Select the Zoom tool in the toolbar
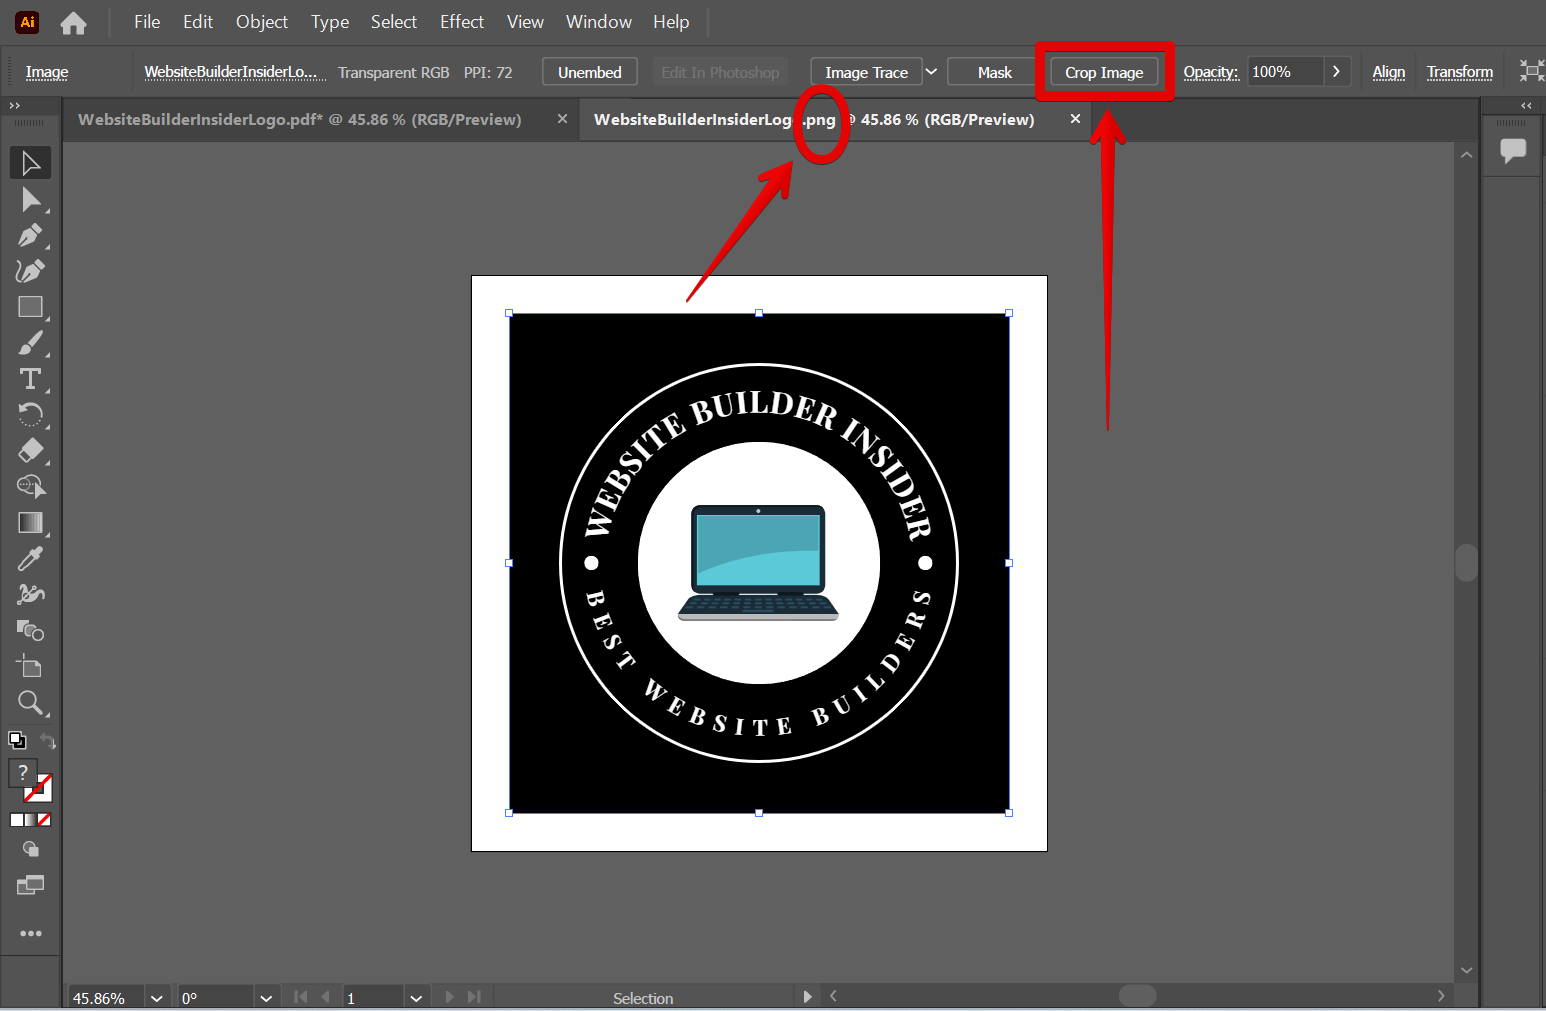The image size is (1546, 1011). point(30,703)
